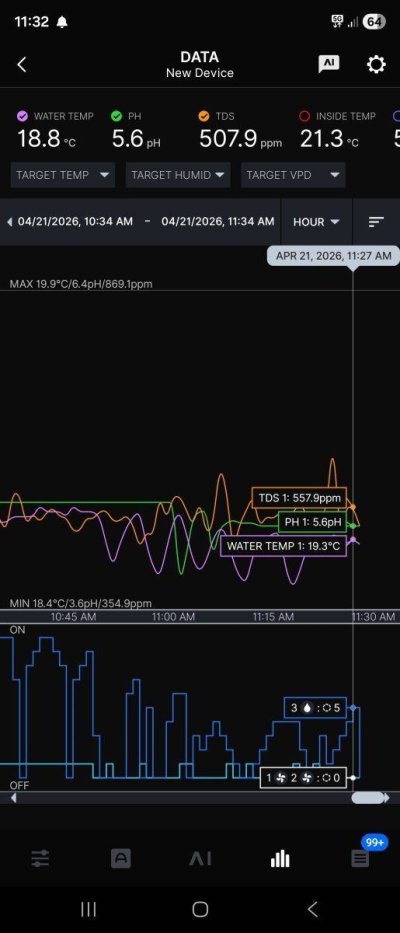Click inside temp value 21.3 °C
The width and height of the screenshot is (400, 933).
(329, 139)
